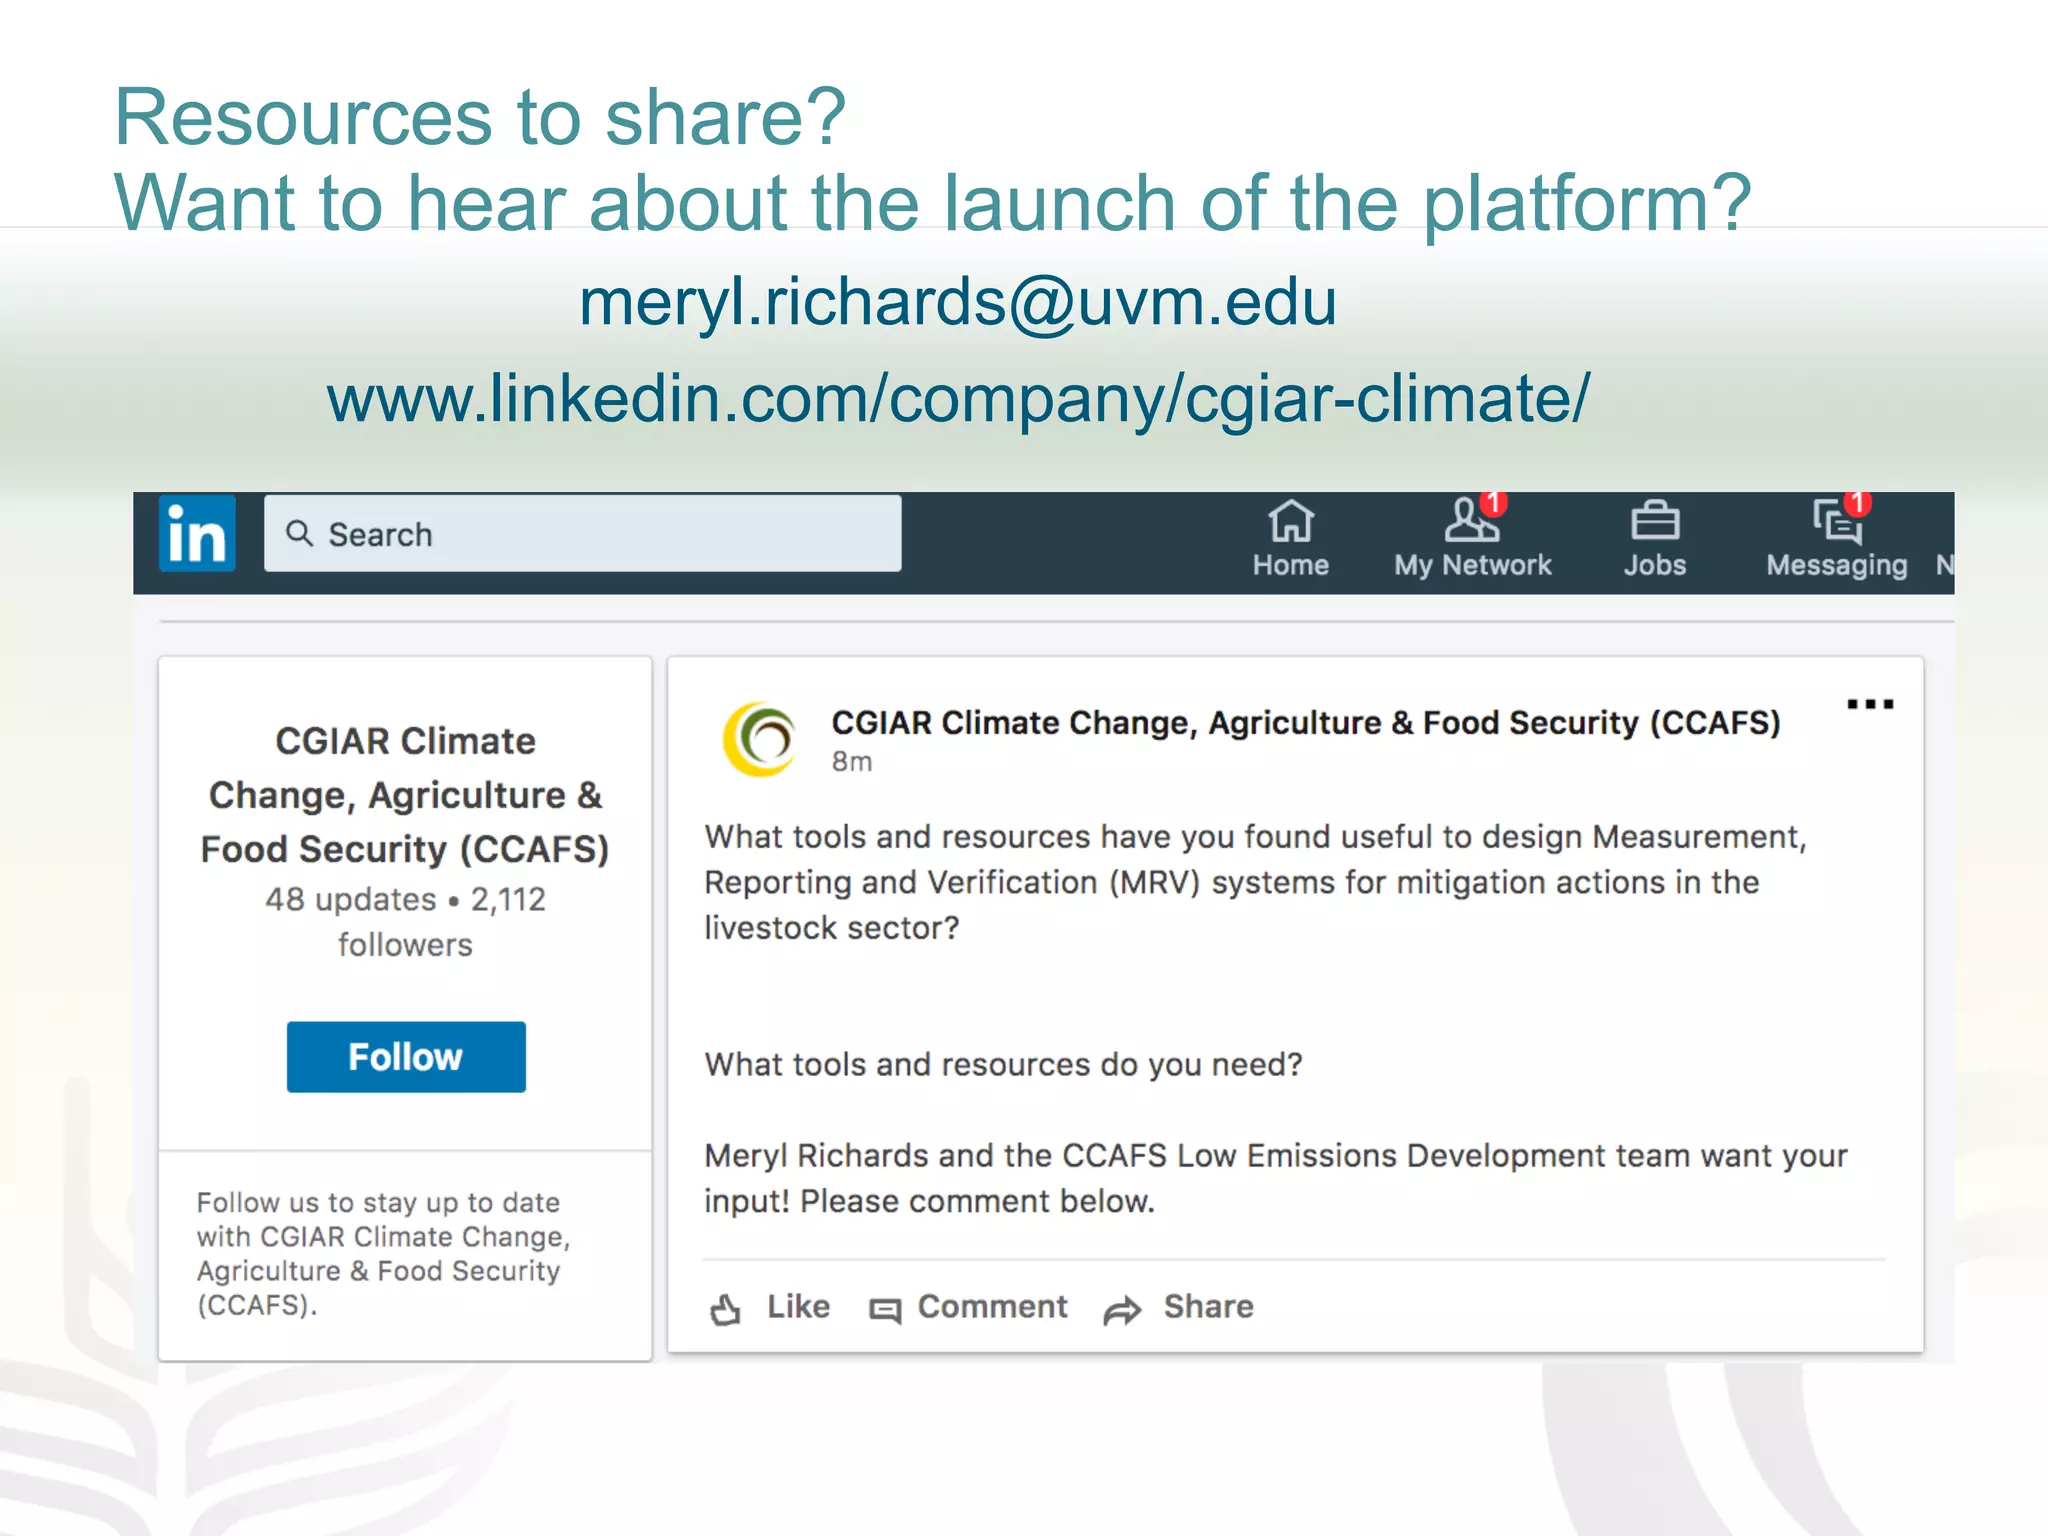Click the Like label
This screenshot has width=2048, height=1536.
pyautogui.click(x=798, y=1307)
